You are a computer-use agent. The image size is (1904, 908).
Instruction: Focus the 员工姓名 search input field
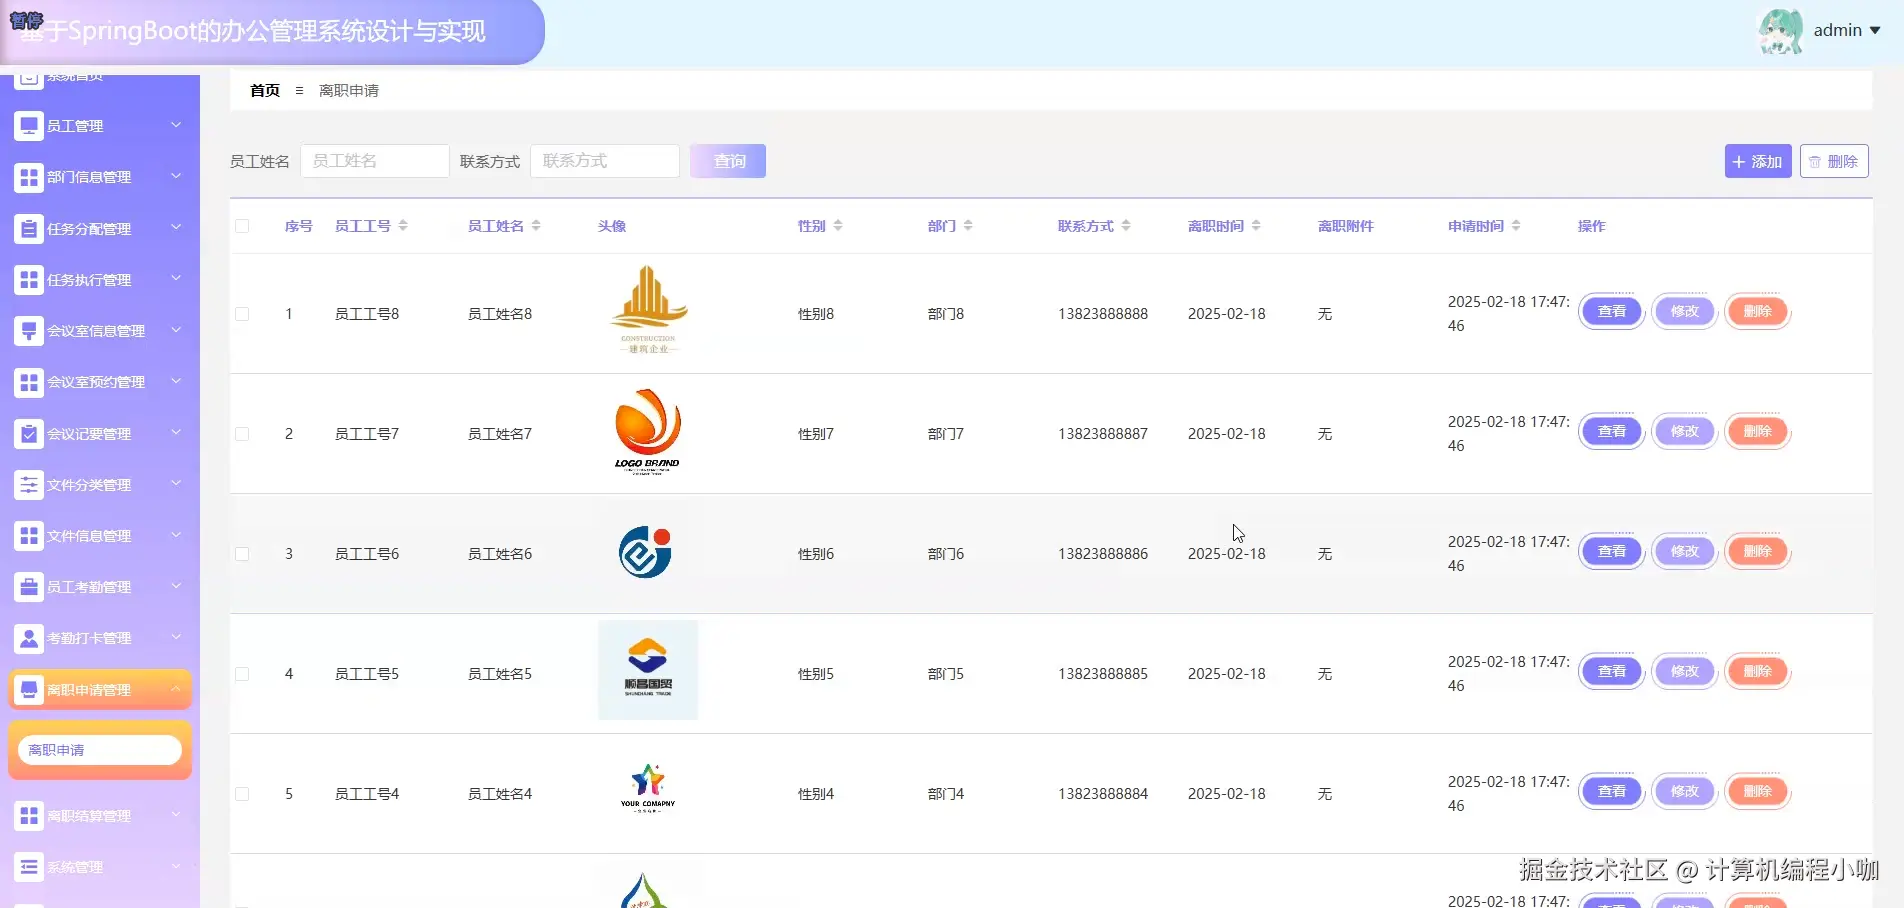(375, 161)
